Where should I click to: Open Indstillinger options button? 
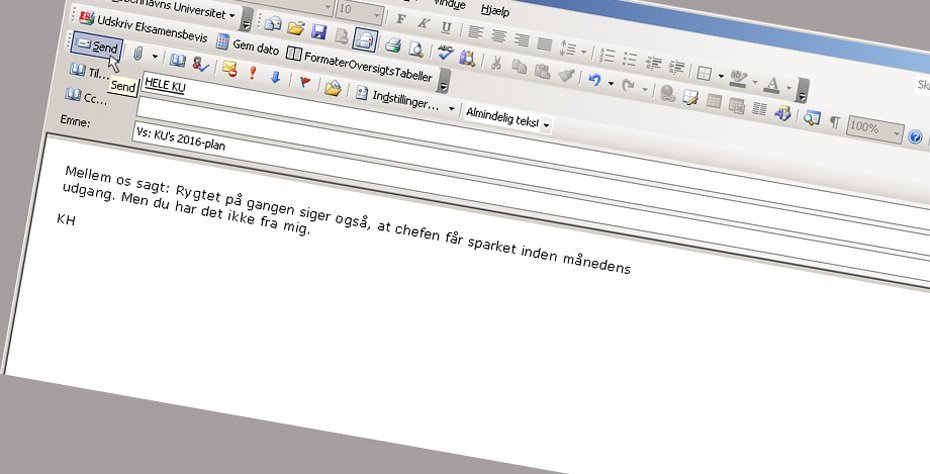(x=397, y=99)
